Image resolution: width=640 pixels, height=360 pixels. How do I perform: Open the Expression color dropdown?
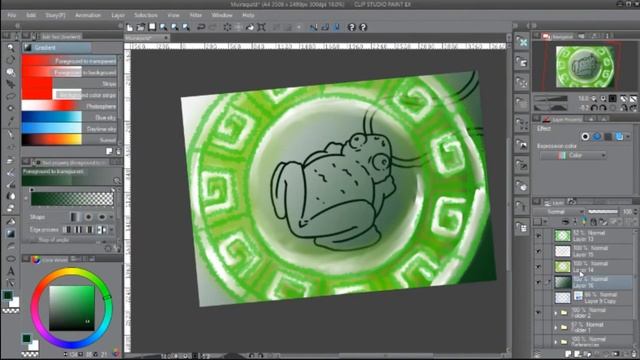[x=573, y=156]
